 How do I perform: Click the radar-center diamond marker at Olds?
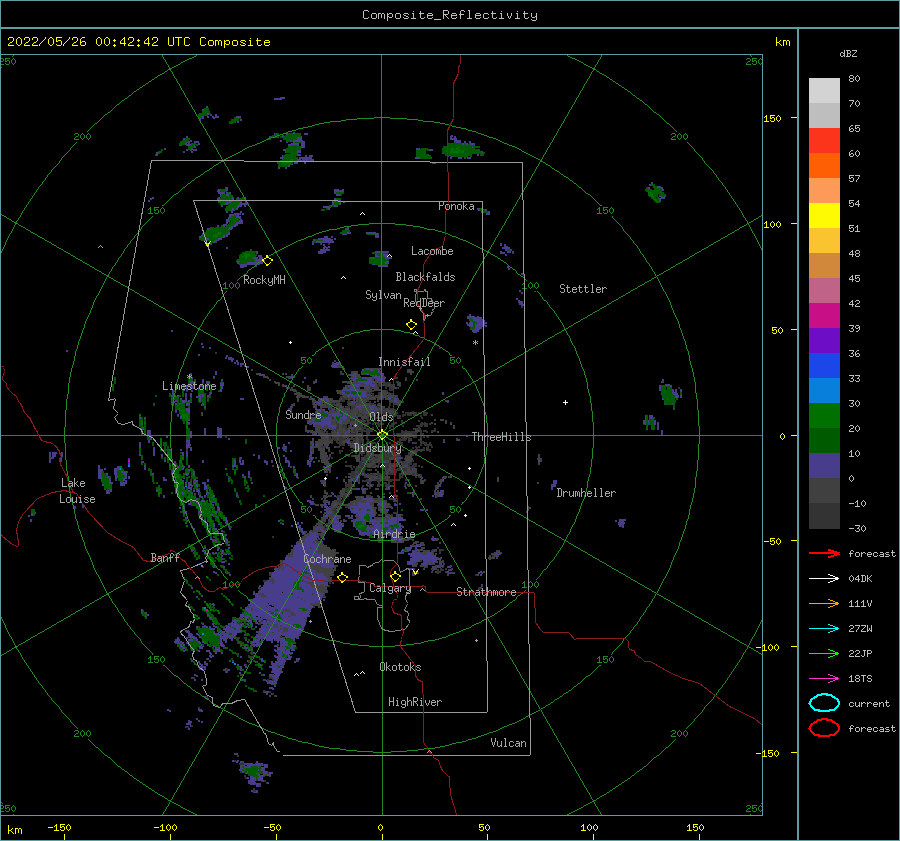tap(382, 435)
